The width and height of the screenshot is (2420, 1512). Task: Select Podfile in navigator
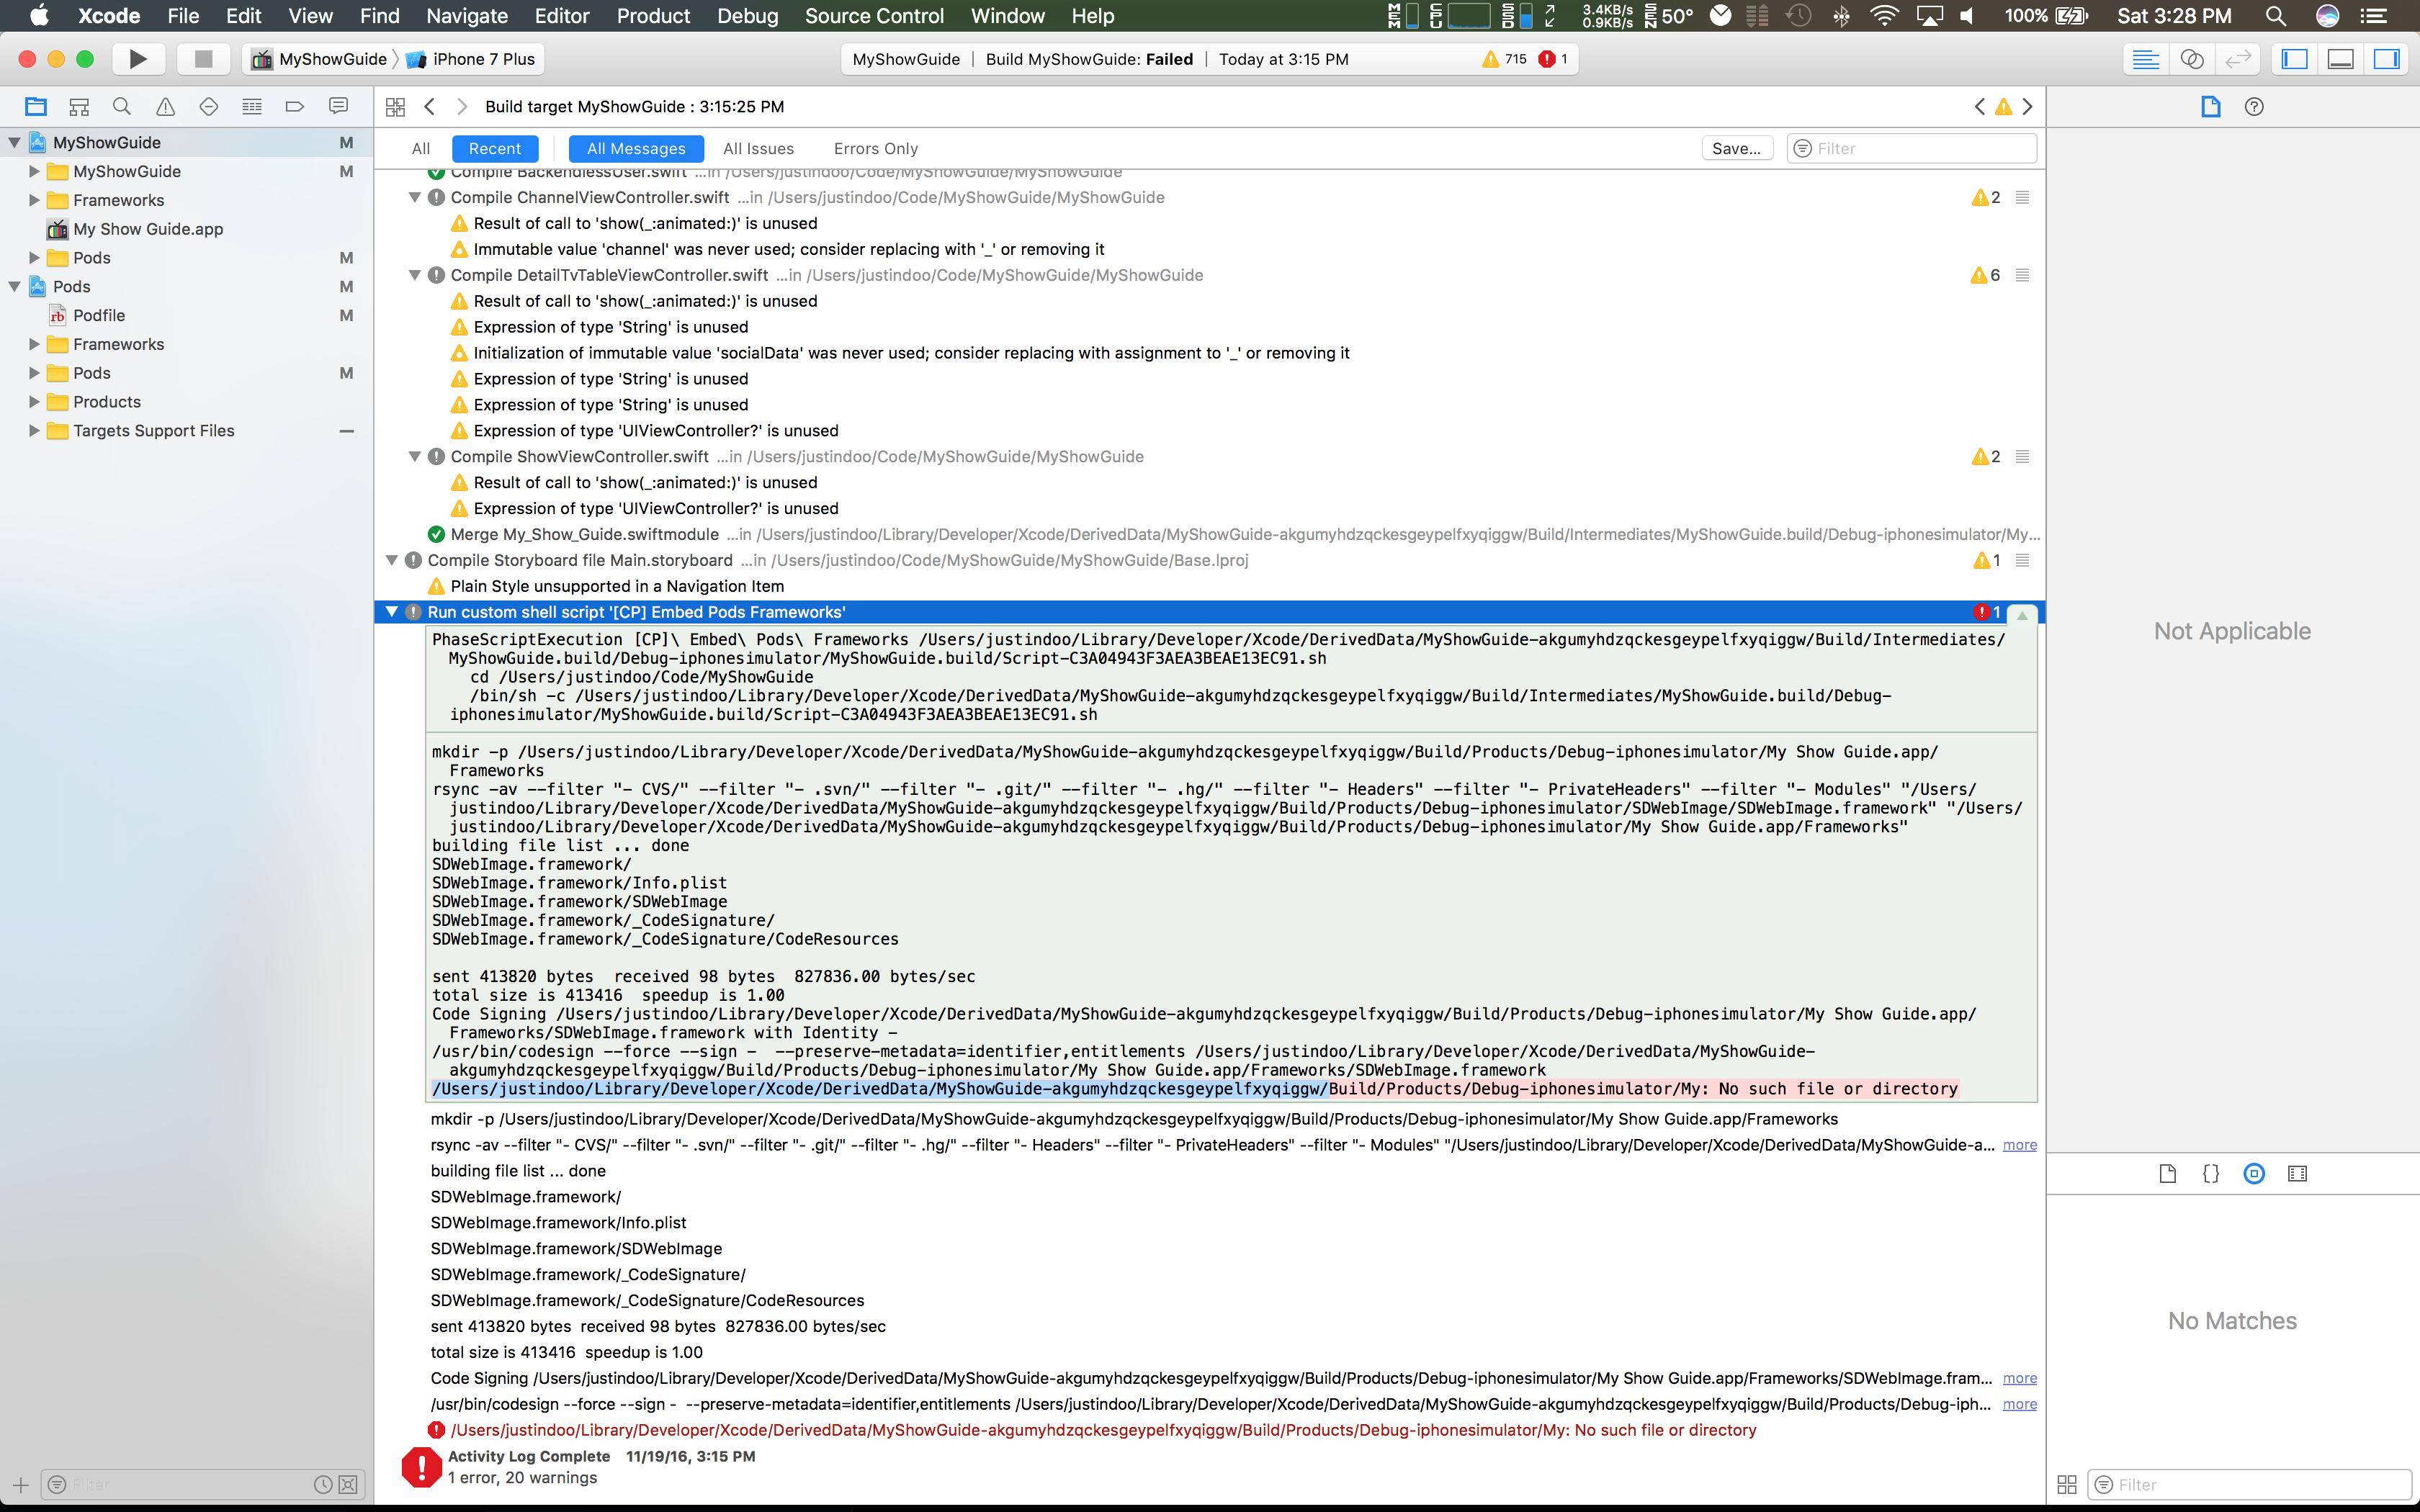99,315
